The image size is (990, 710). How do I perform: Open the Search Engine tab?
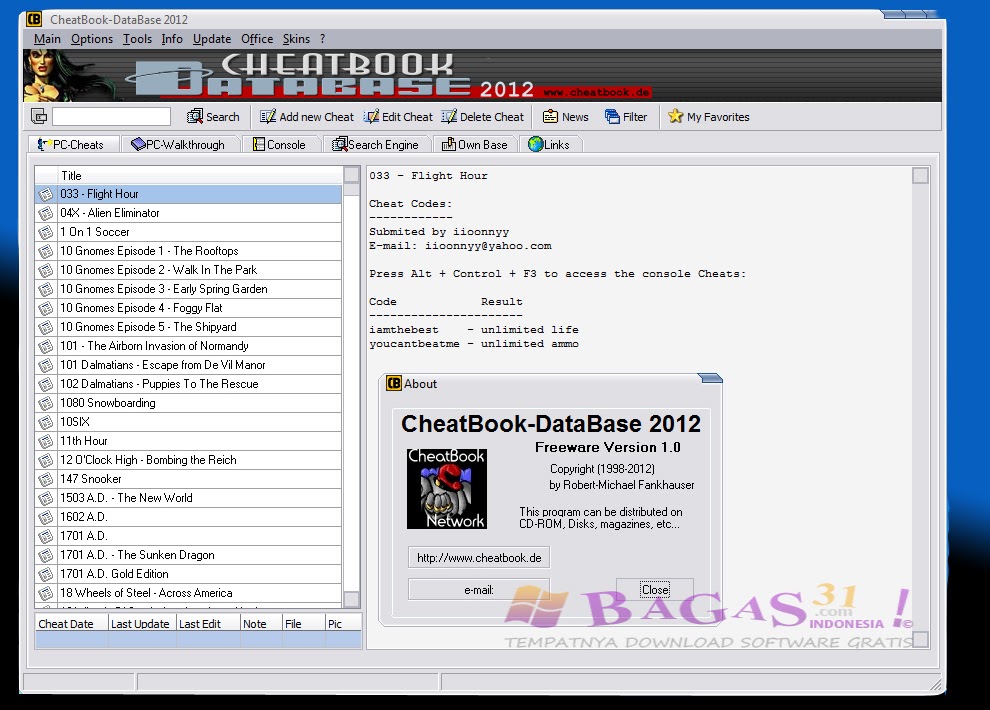pos(377,145)
